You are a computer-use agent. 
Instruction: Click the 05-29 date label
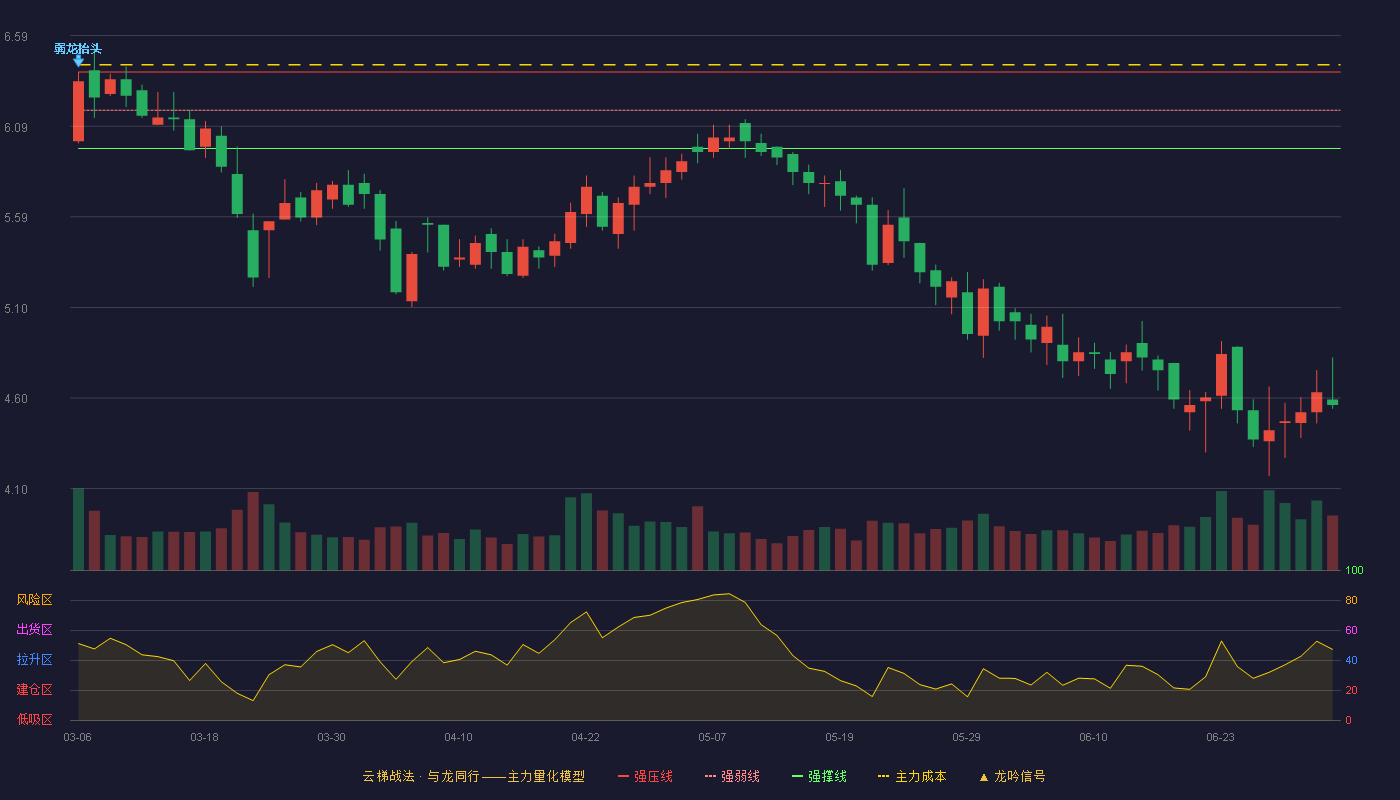click(966, 737)
